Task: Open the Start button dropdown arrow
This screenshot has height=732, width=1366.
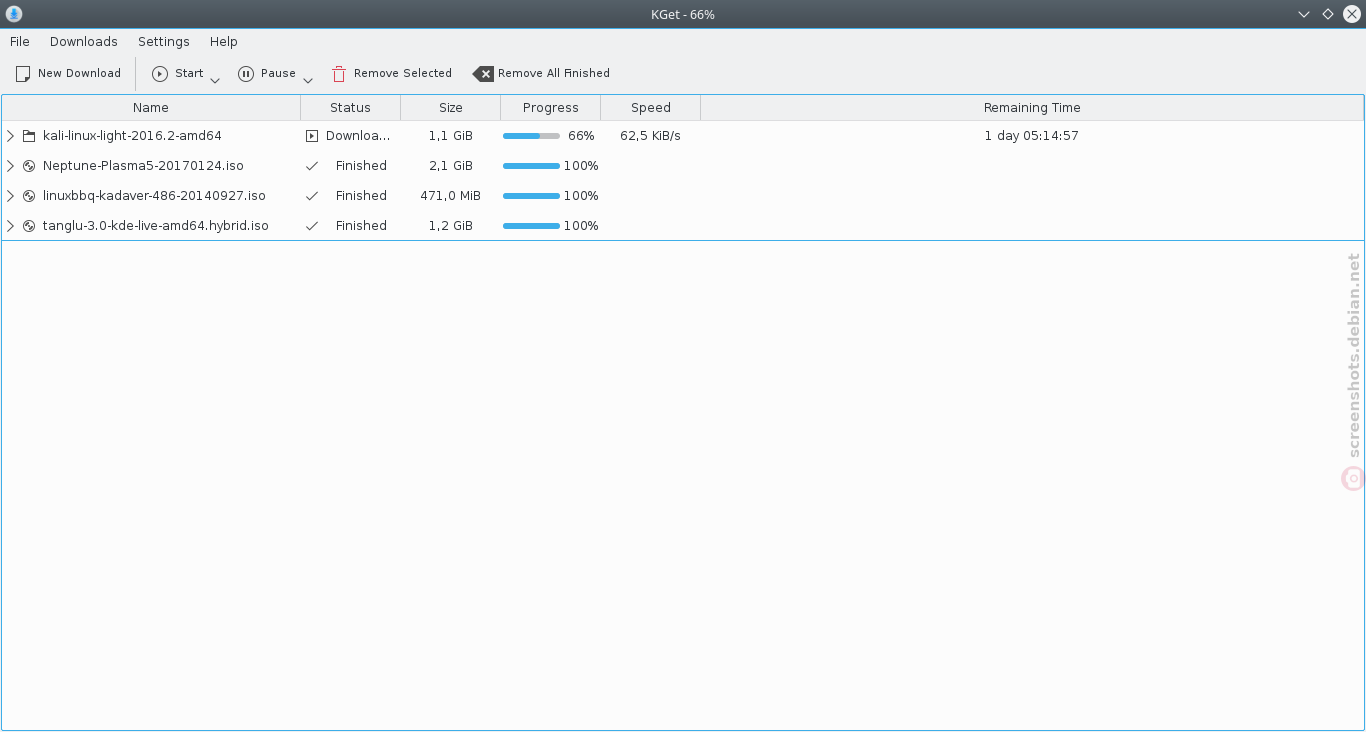Action: tap(214, 80)
